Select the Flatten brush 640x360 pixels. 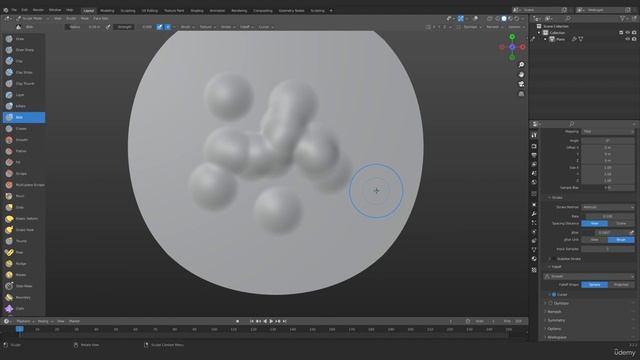(x=24, y=151)
